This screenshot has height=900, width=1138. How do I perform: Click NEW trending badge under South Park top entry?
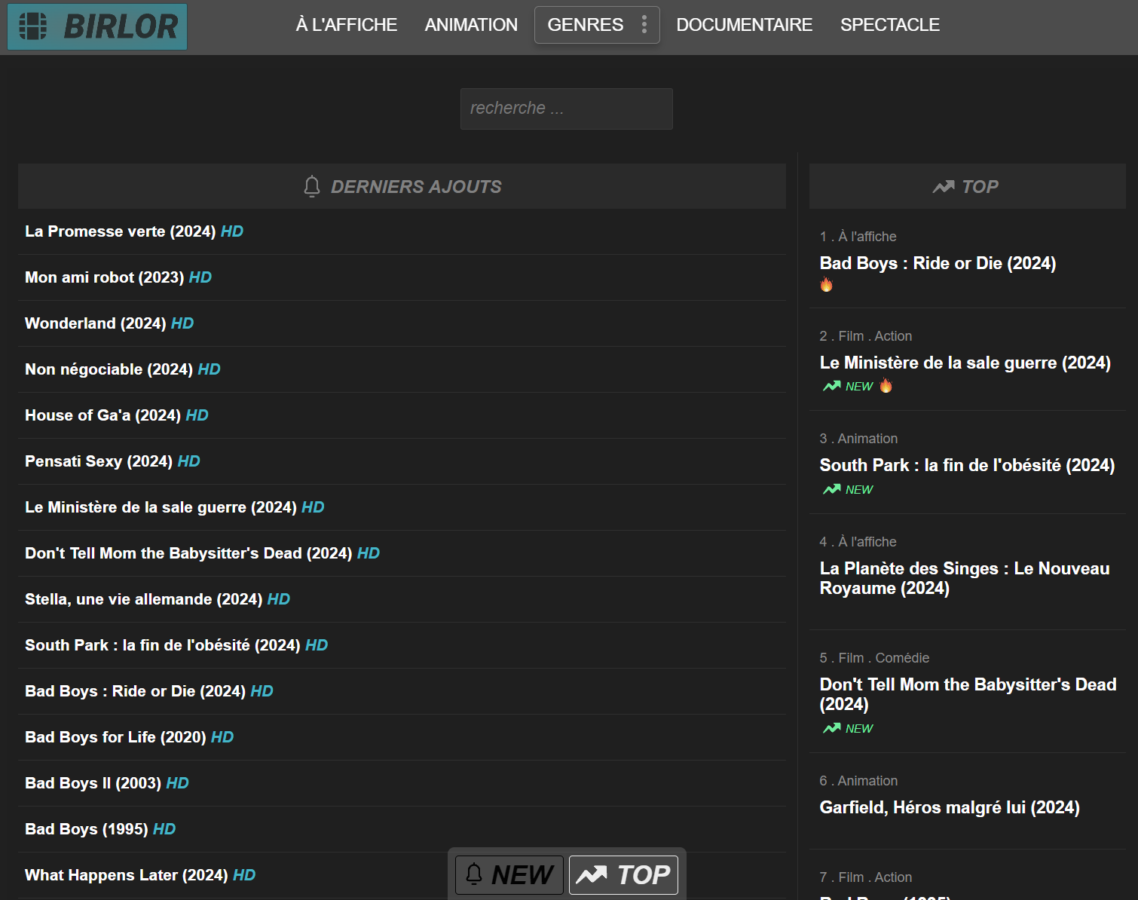pyautogui.click(x=848, y=489)
